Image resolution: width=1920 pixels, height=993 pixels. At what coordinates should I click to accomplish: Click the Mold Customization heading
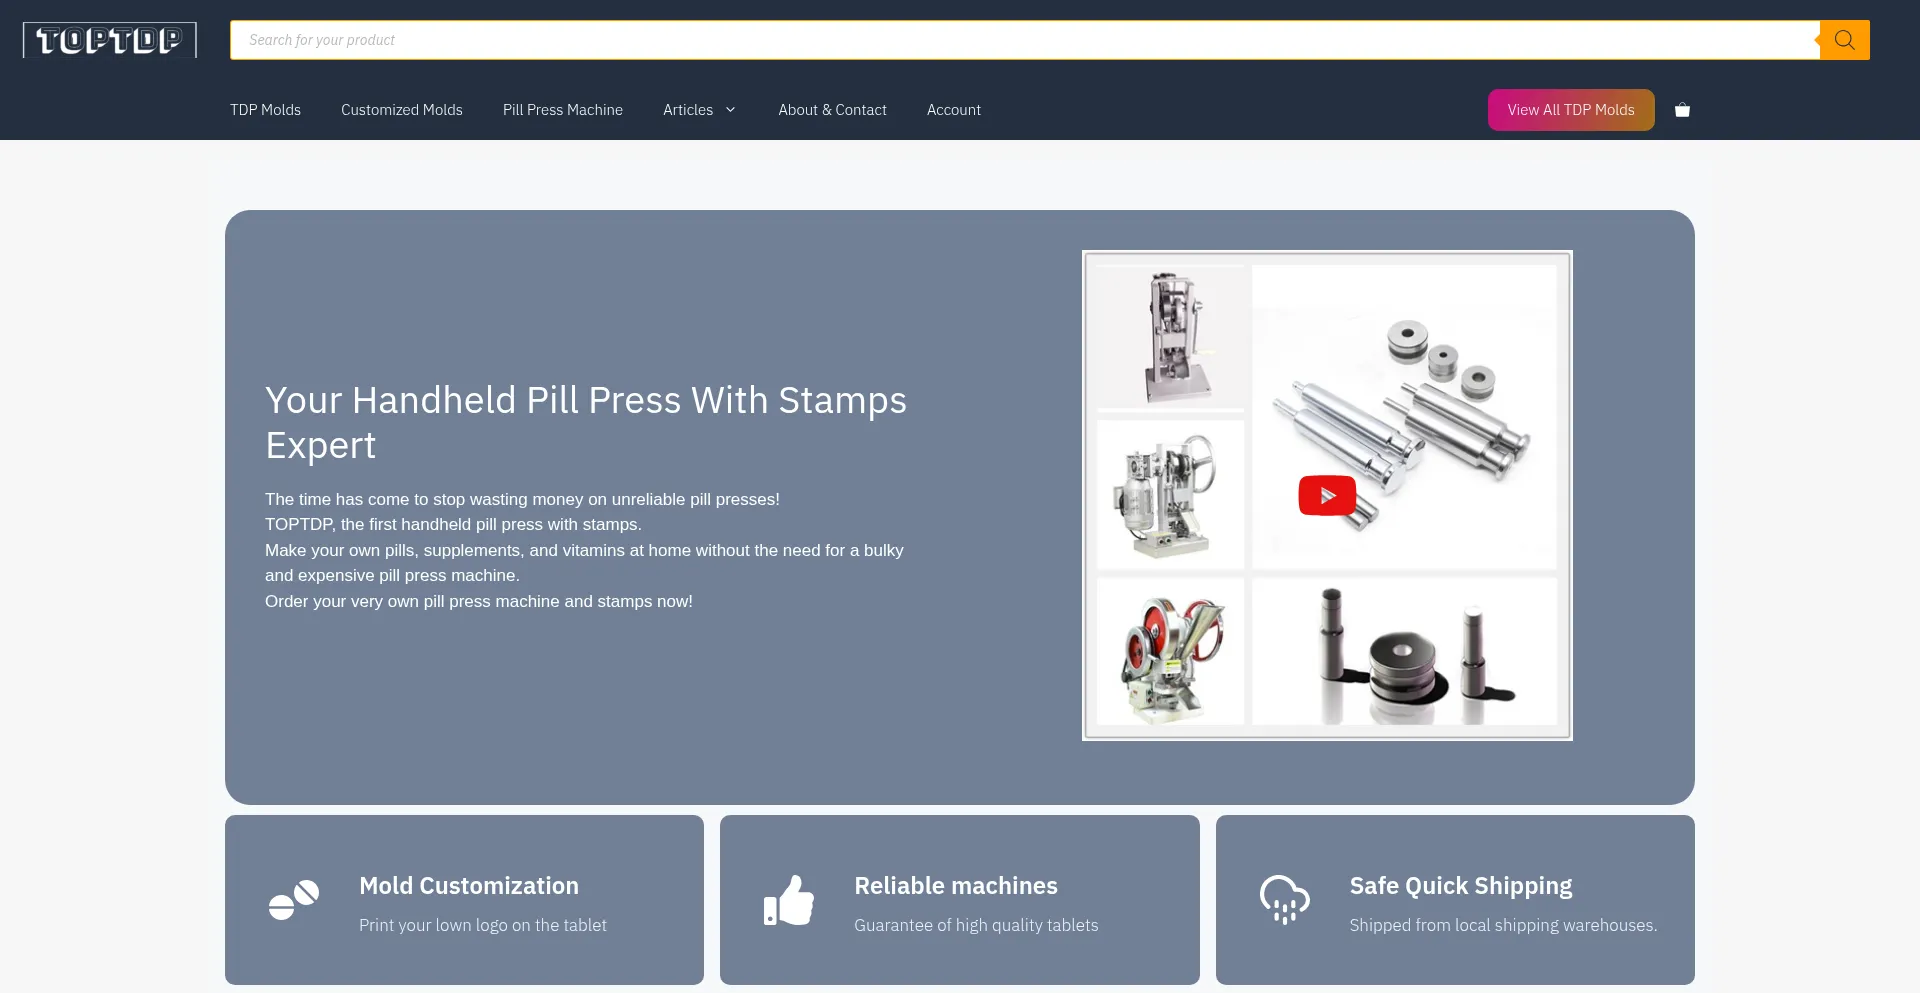point(469,886)
